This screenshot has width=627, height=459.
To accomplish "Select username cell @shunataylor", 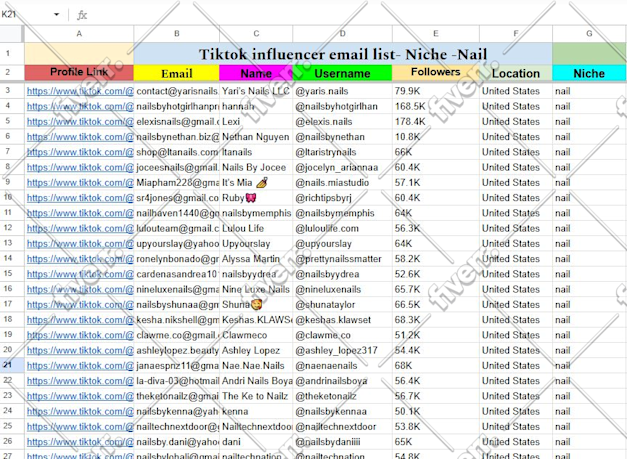I will click(x=342, y=305).
